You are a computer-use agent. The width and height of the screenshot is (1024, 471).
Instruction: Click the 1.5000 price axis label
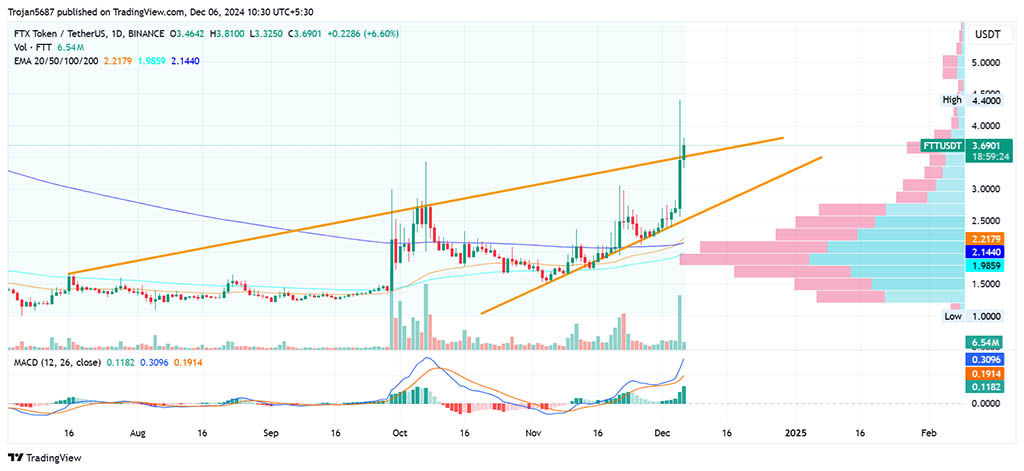click(984, 285)
